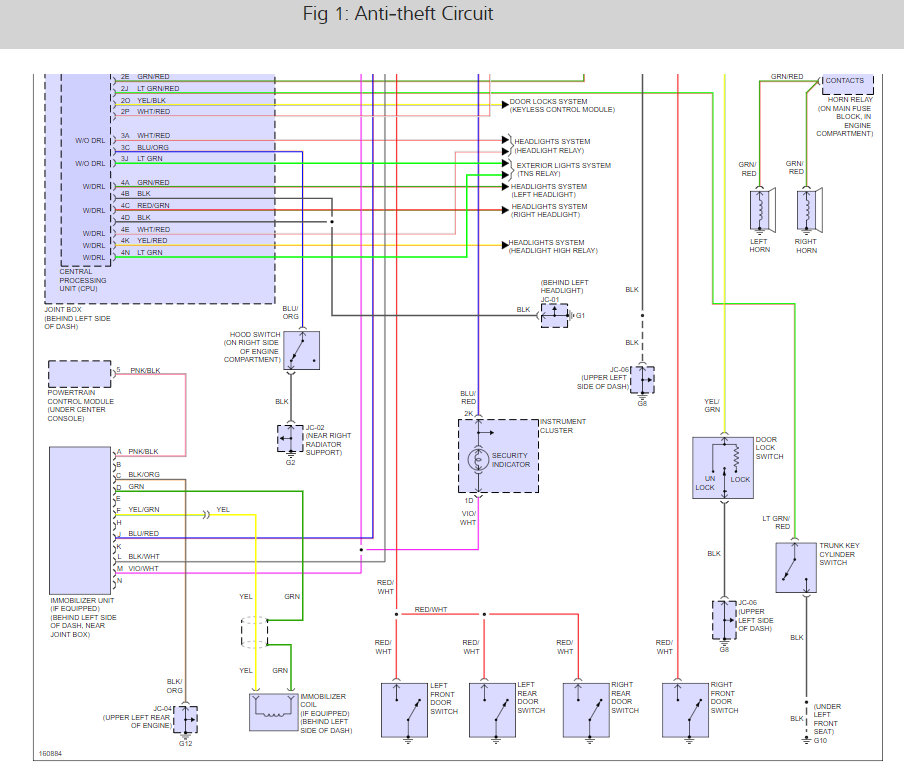Image resolution: width=904 pixels, height=776 pixels.
Task: Click the 'IMMOBILIZER UNIT' label
Action: [x=82, y=601]
